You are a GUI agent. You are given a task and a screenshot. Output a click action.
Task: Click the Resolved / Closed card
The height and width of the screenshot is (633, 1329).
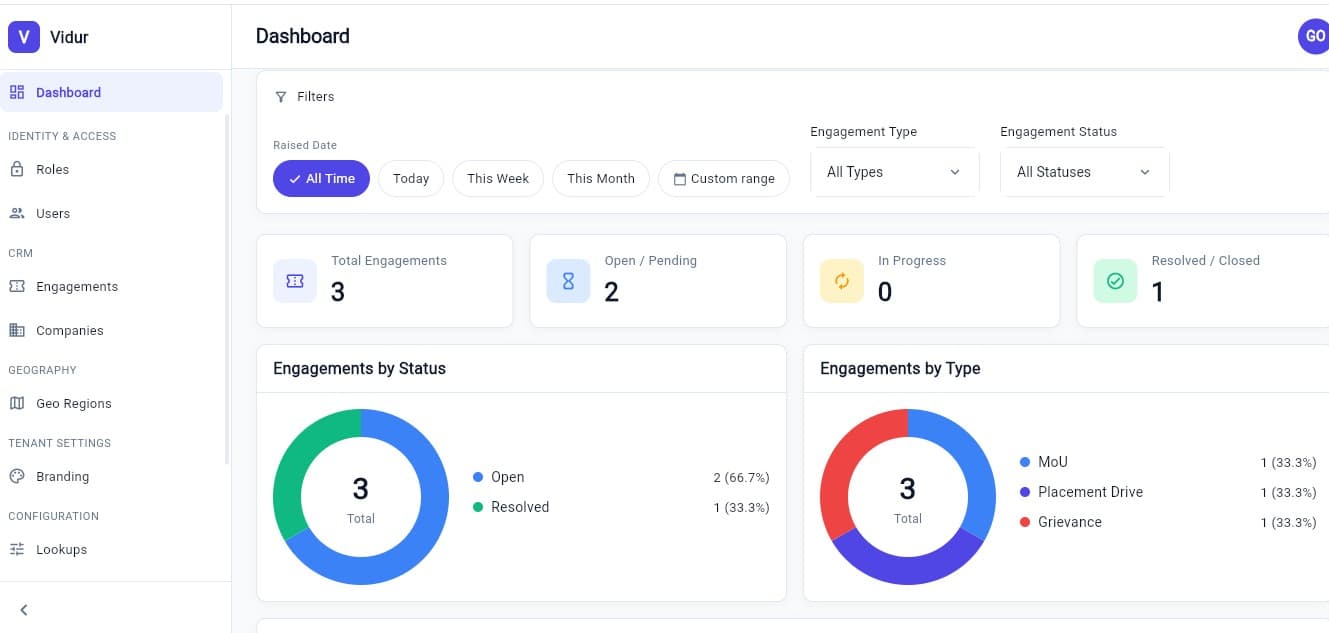tap(1203, 281)
